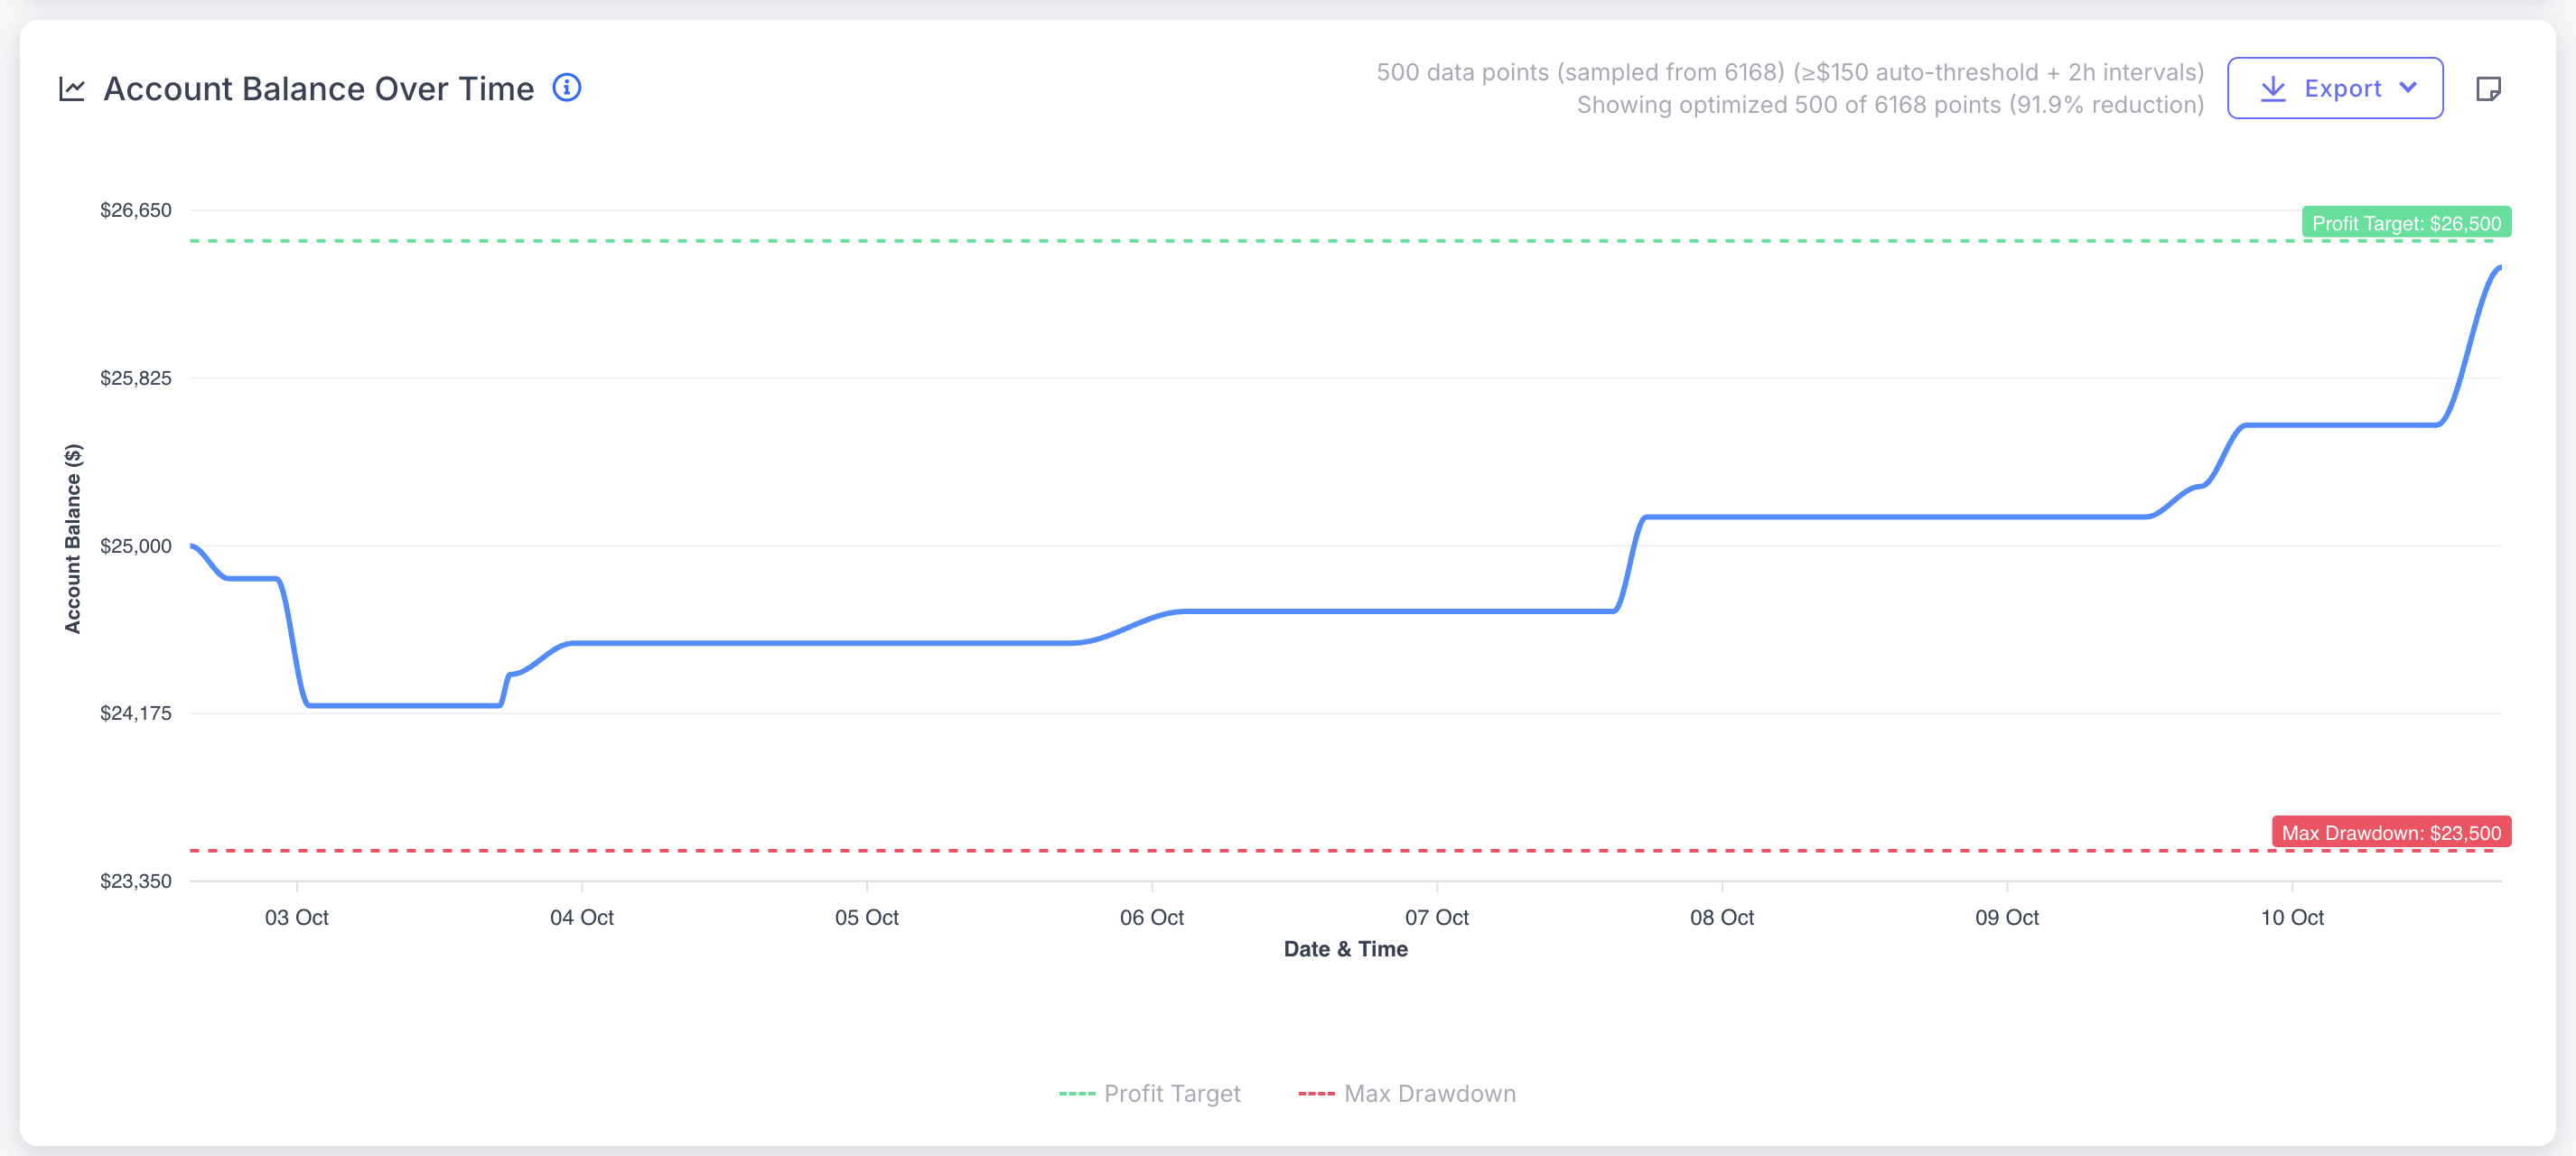Open the info tooltip for Account Balance Over Time
Screen dimensions: 2576x1156
[567, 88]
